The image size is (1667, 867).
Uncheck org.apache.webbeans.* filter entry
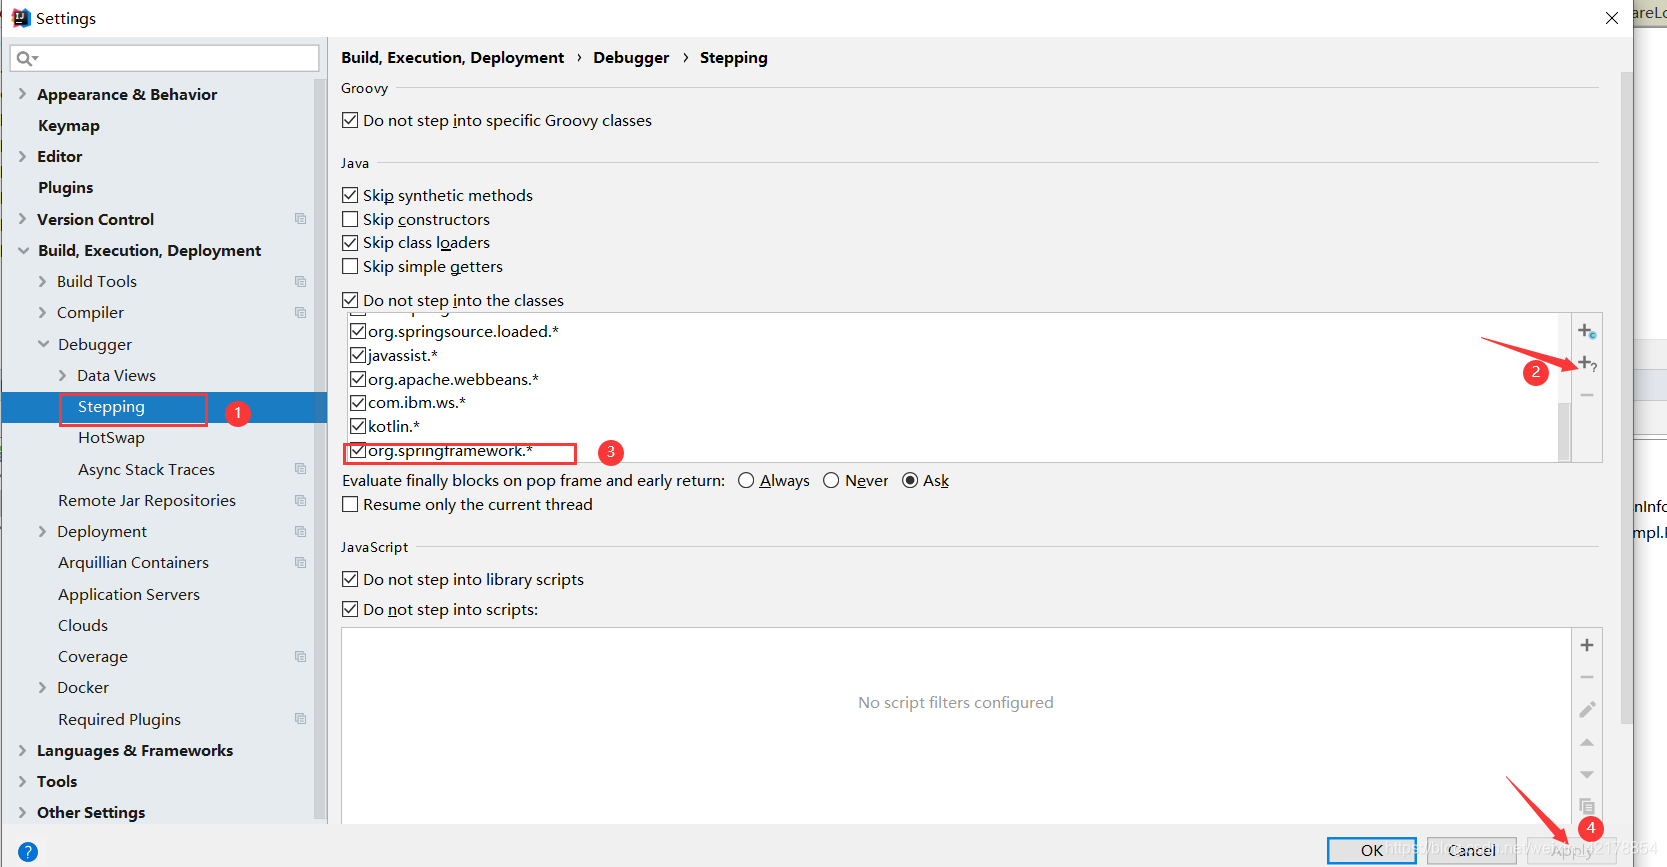[358, 379]
